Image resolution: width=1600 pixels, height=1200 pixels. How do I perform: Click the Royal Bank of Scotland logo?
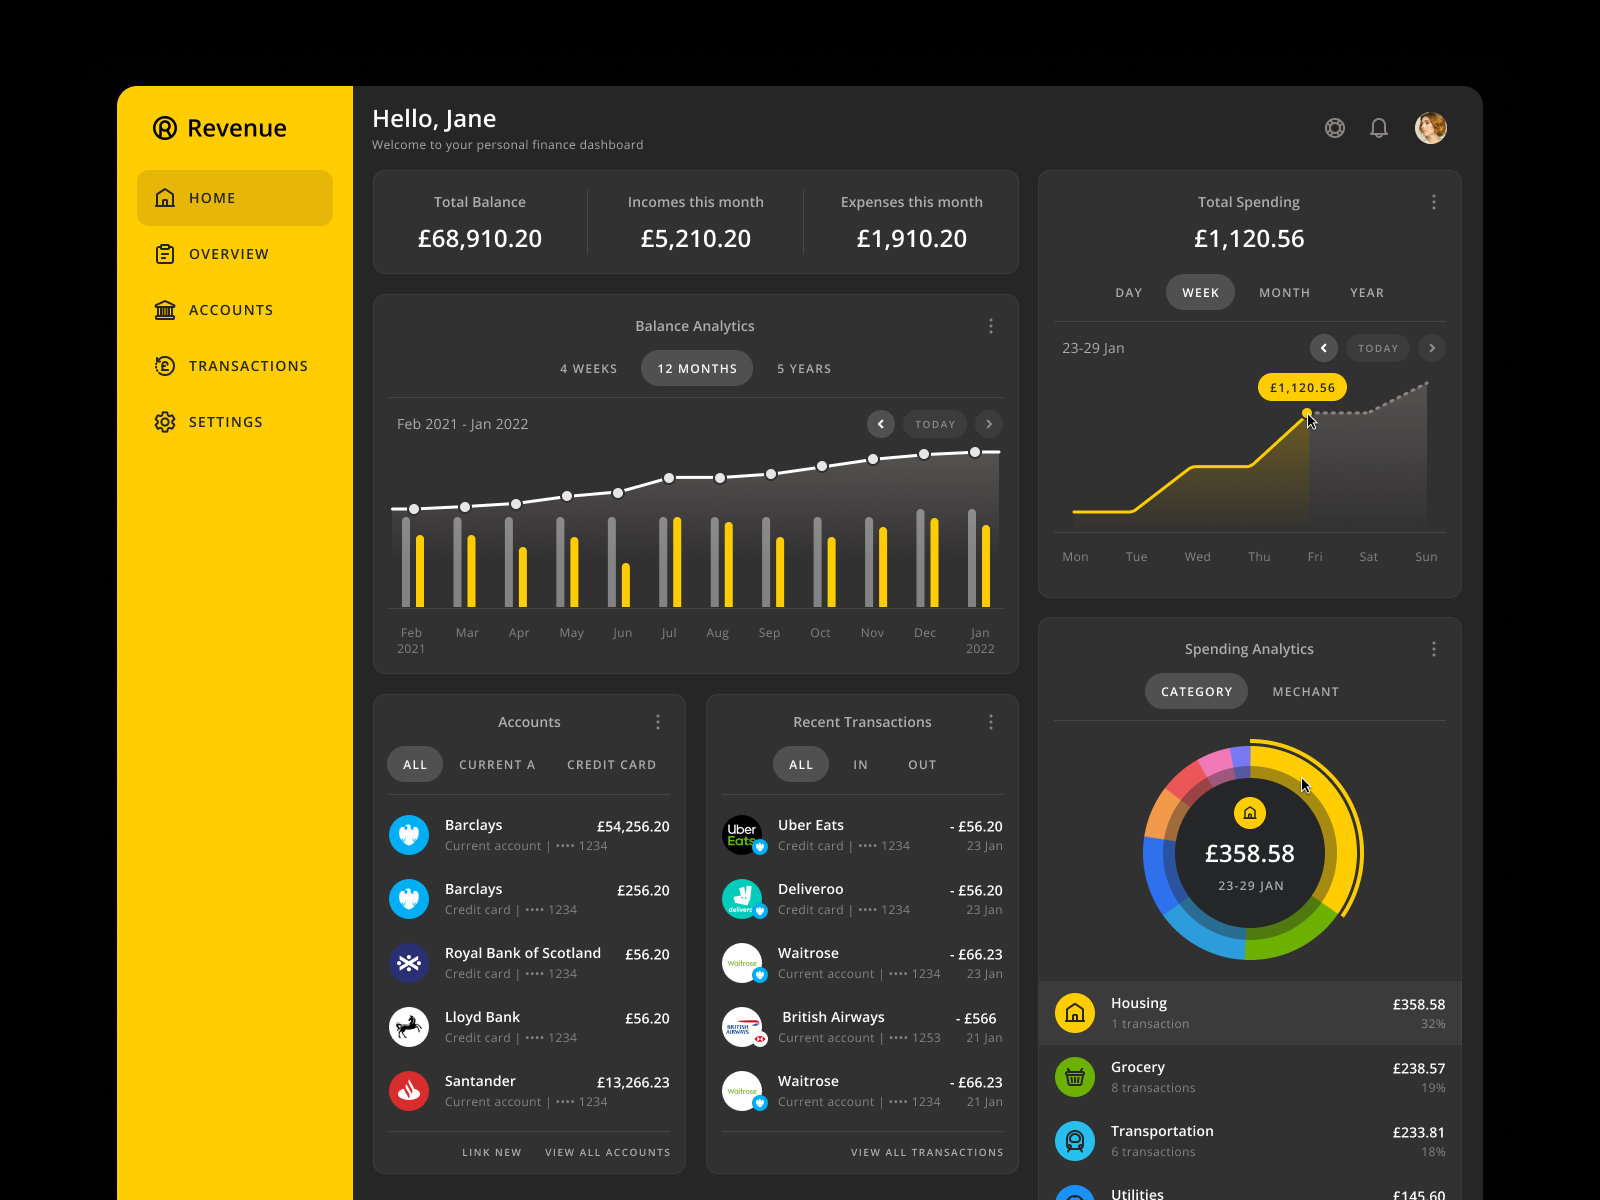point(409,963)
